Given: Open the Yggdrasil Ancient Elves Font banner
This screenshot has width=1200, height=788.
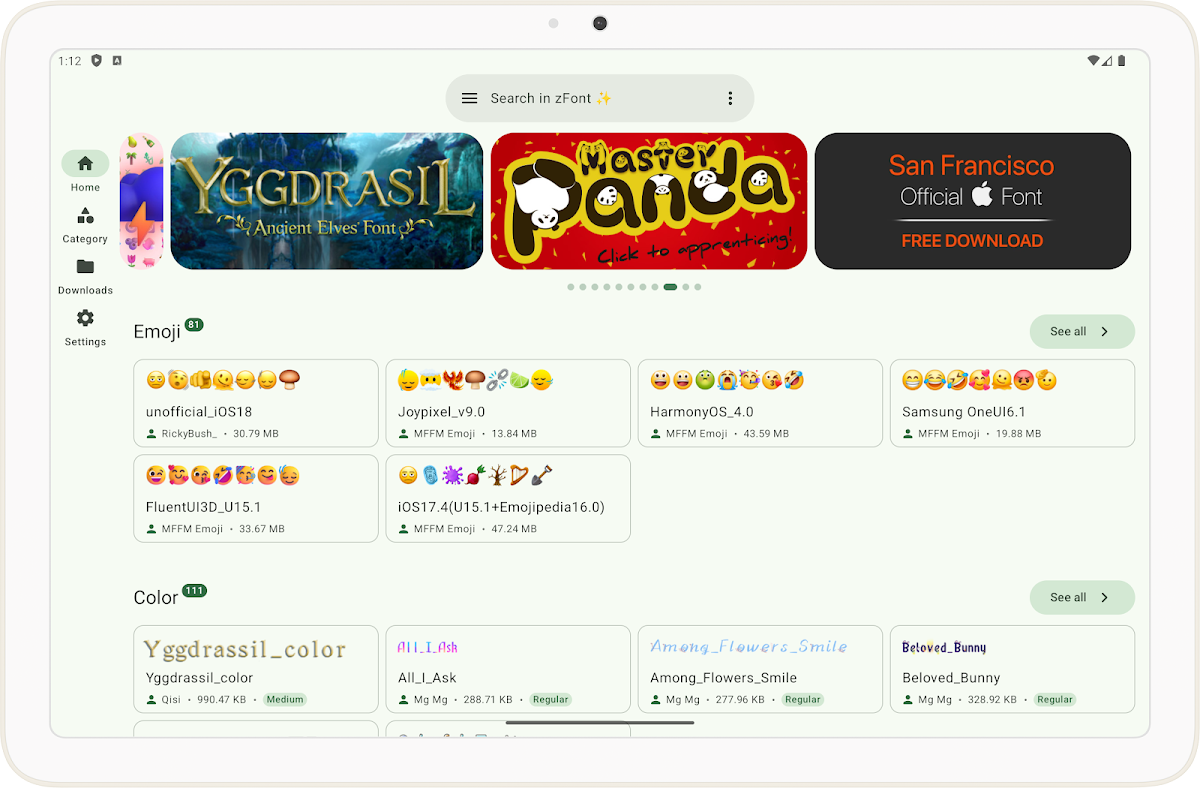Looking at the screenshot, I should click(x=327, y=201).
